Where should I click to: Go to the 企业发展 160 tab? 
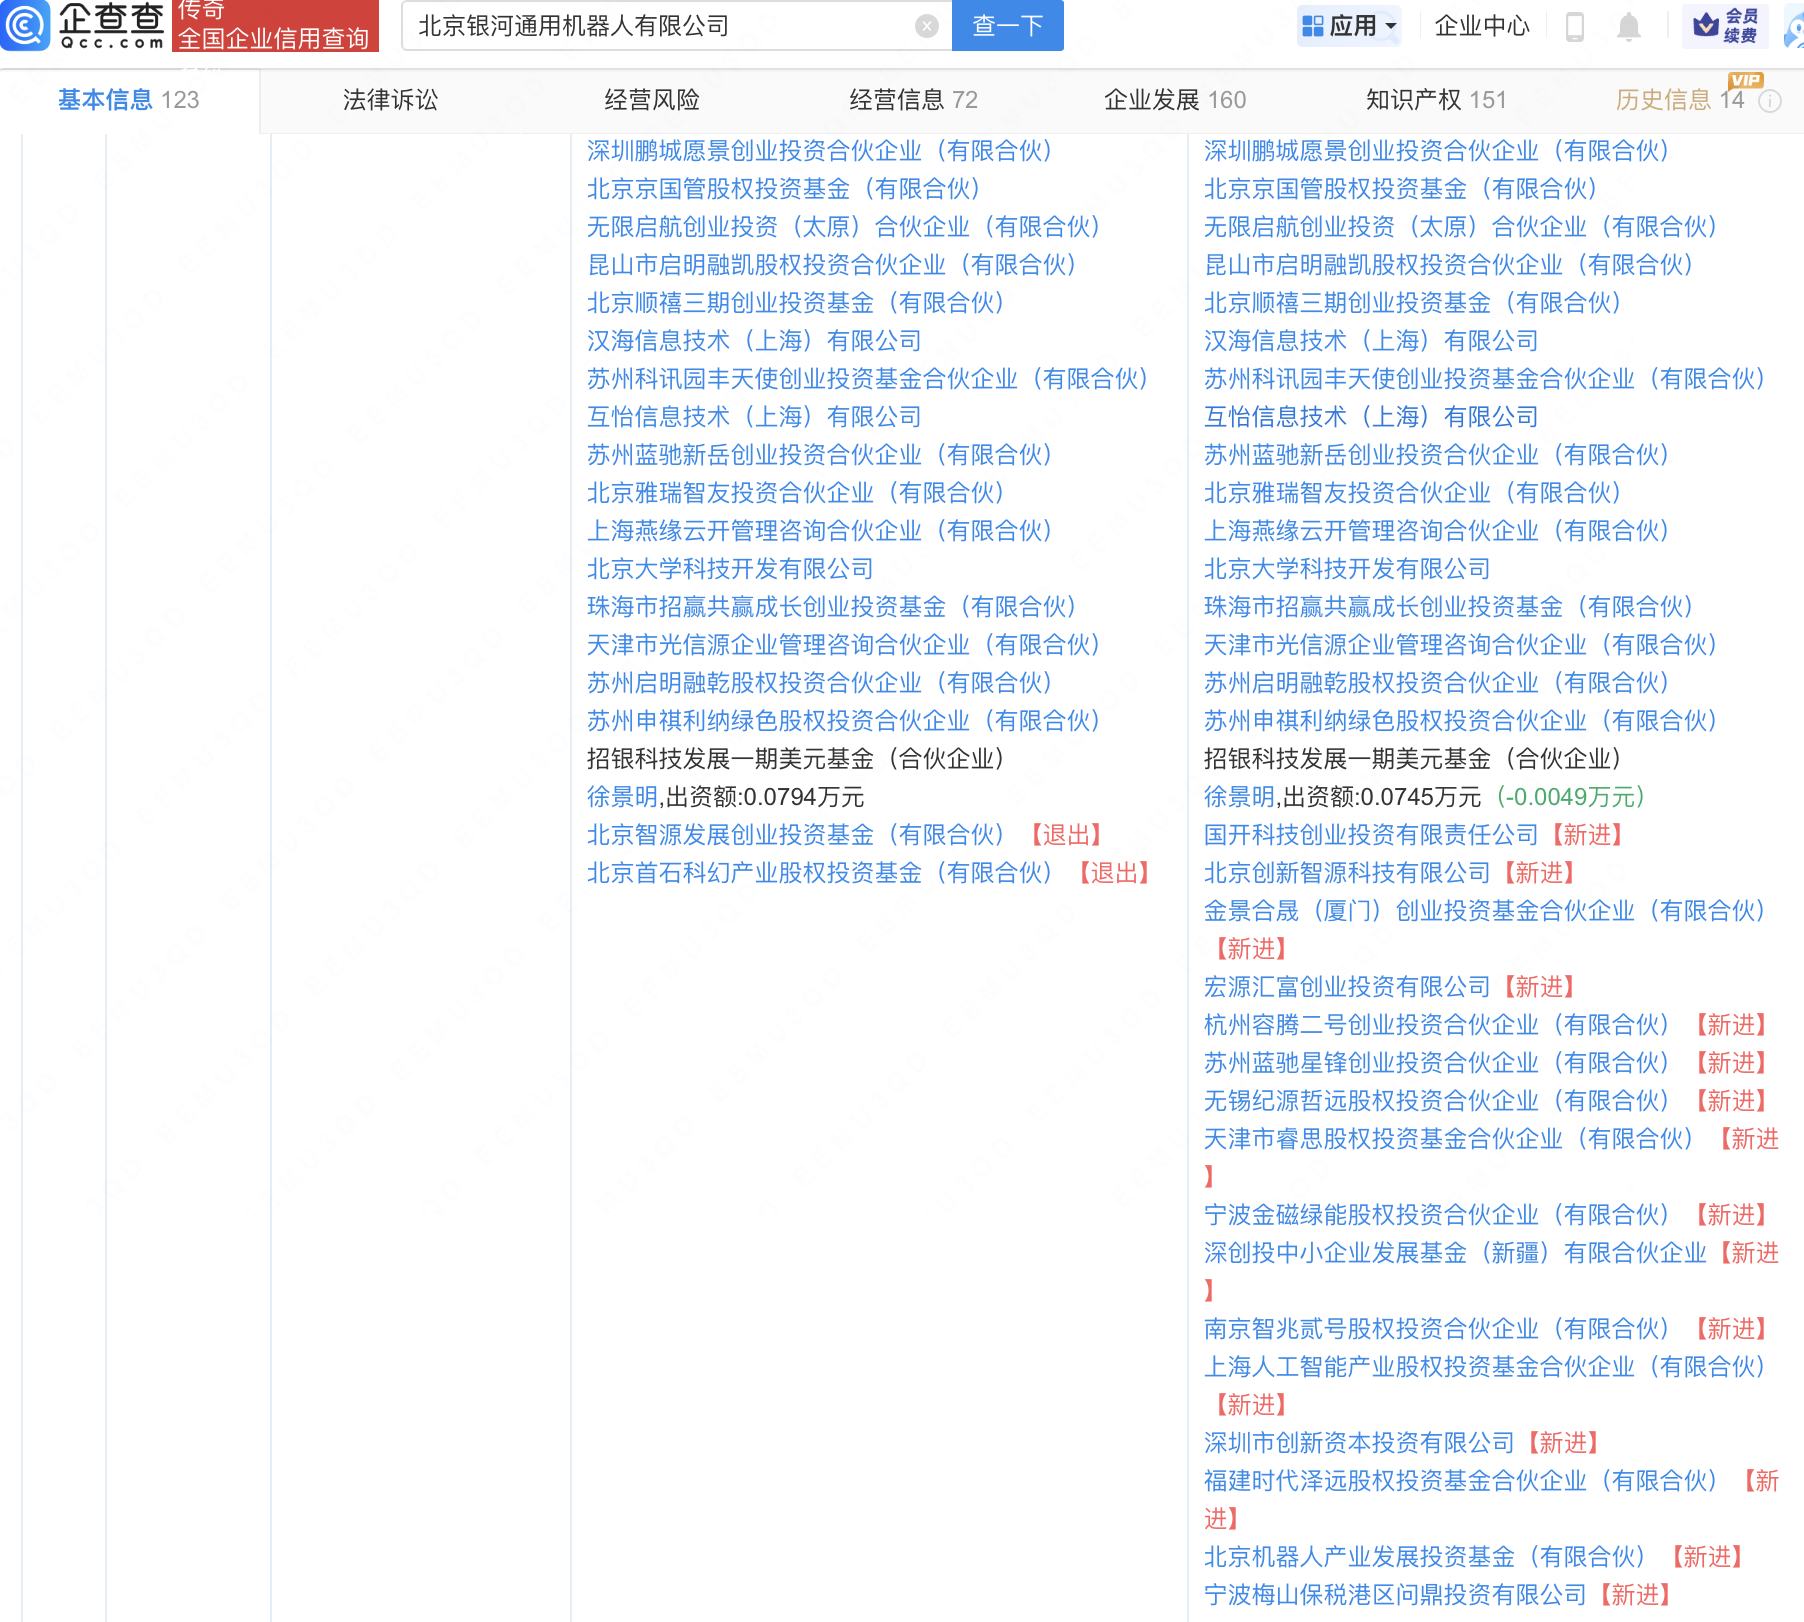1174,100
